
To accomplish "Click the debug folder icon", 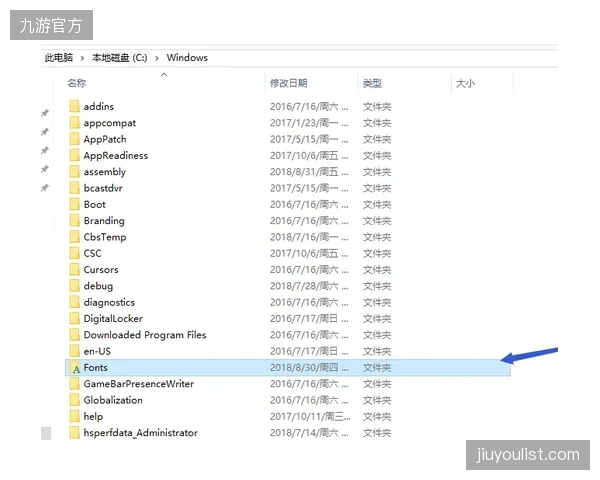I will 75,286.
